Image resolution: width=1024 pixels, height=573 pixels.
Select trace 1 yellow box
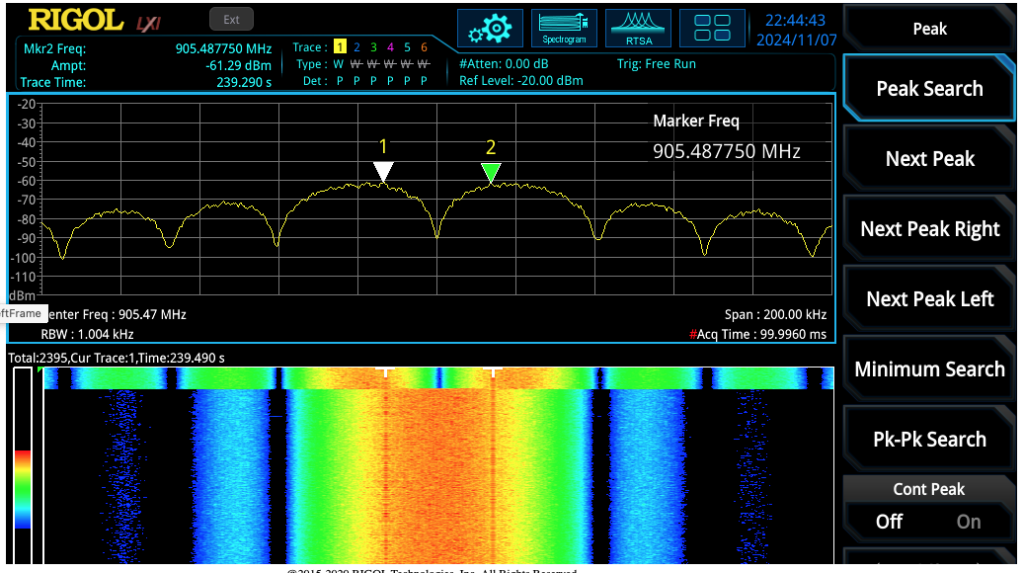(339, 47)
